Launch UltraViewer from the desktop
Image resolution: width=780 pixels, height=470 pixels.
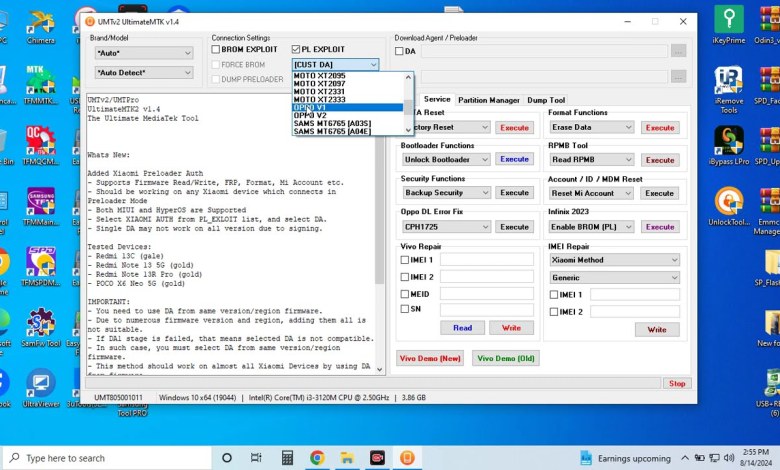pyautogui.click(x=41, y=387)
